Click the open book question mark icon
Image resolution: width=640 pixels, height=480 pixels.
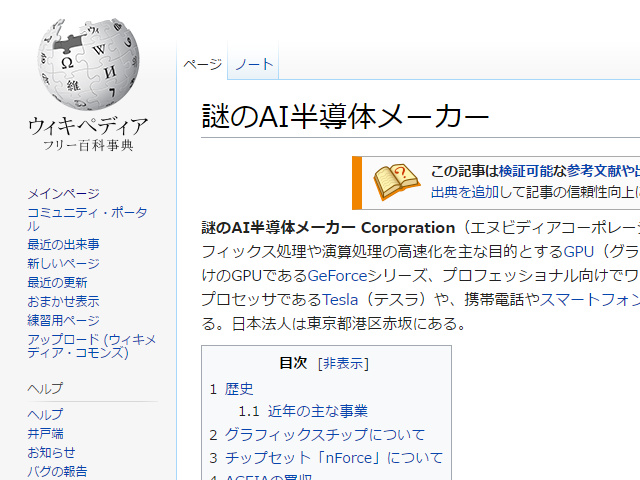[x=396, y=182]
